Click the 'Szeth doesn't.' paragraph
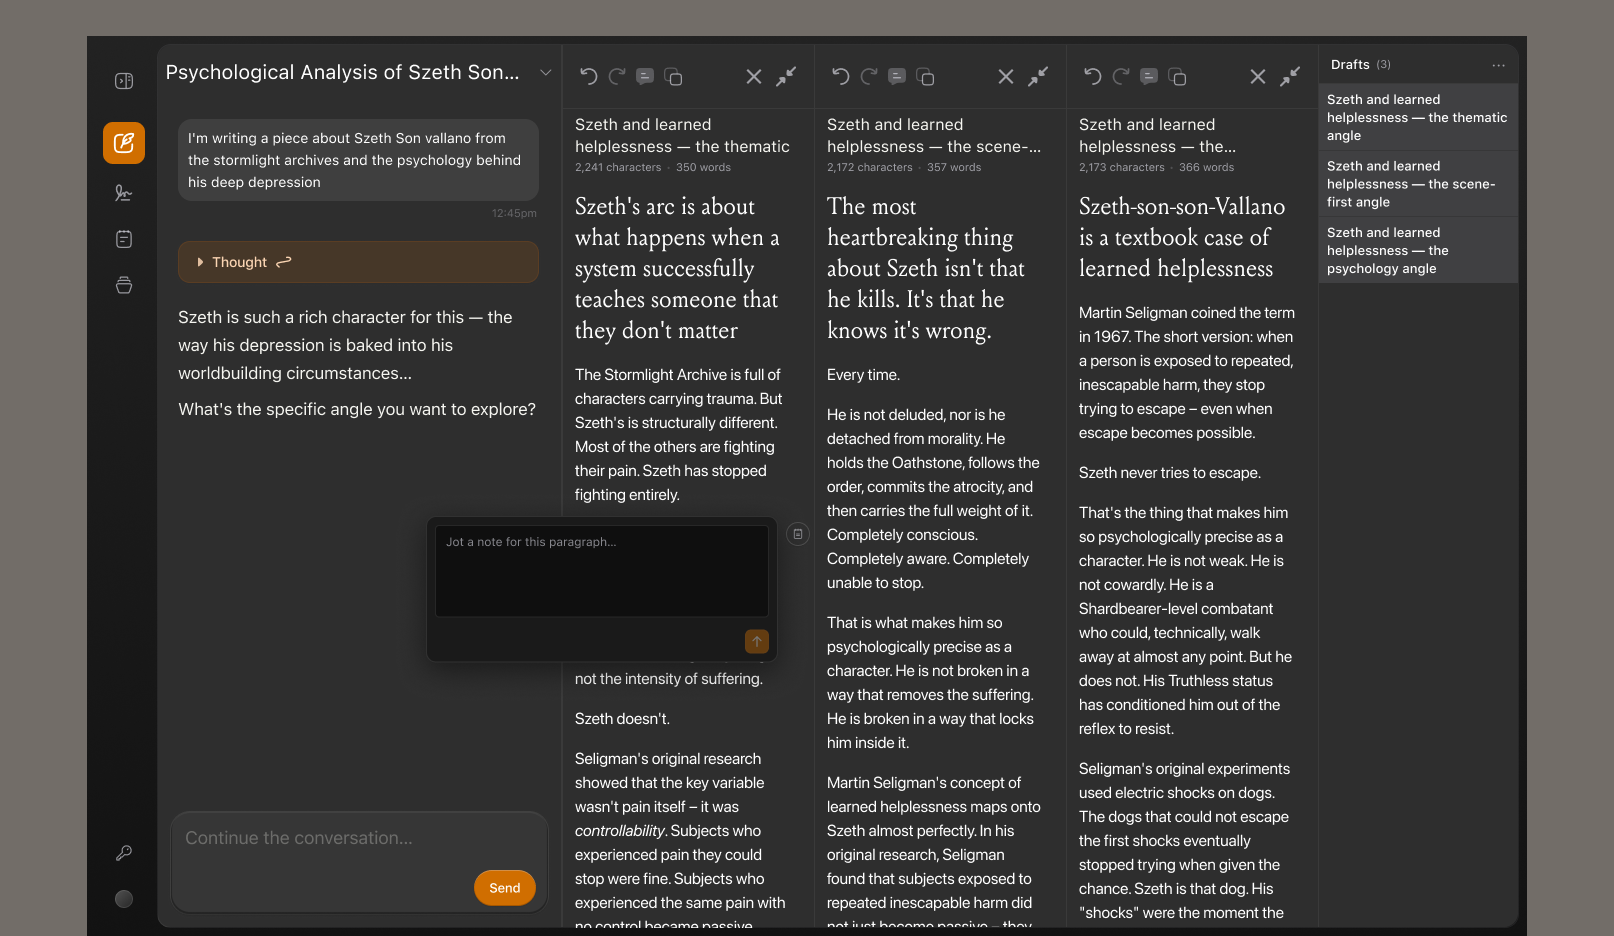The width and height of the screenshot is (1614, 936). pyautogui.click(x=622, y=719)
